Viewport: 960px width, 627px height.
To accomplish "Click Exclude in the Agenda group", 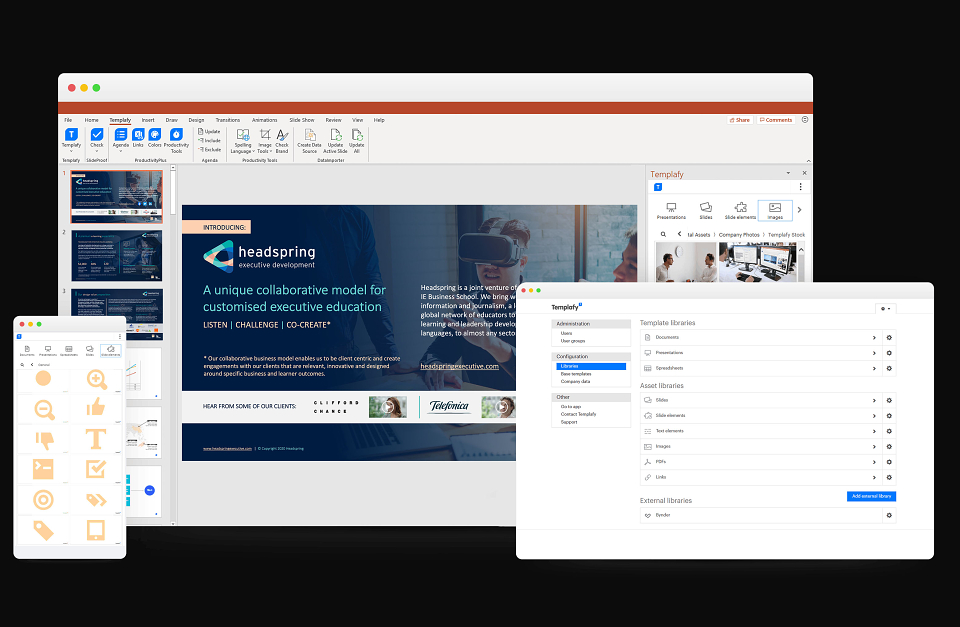I will (209, 149).
